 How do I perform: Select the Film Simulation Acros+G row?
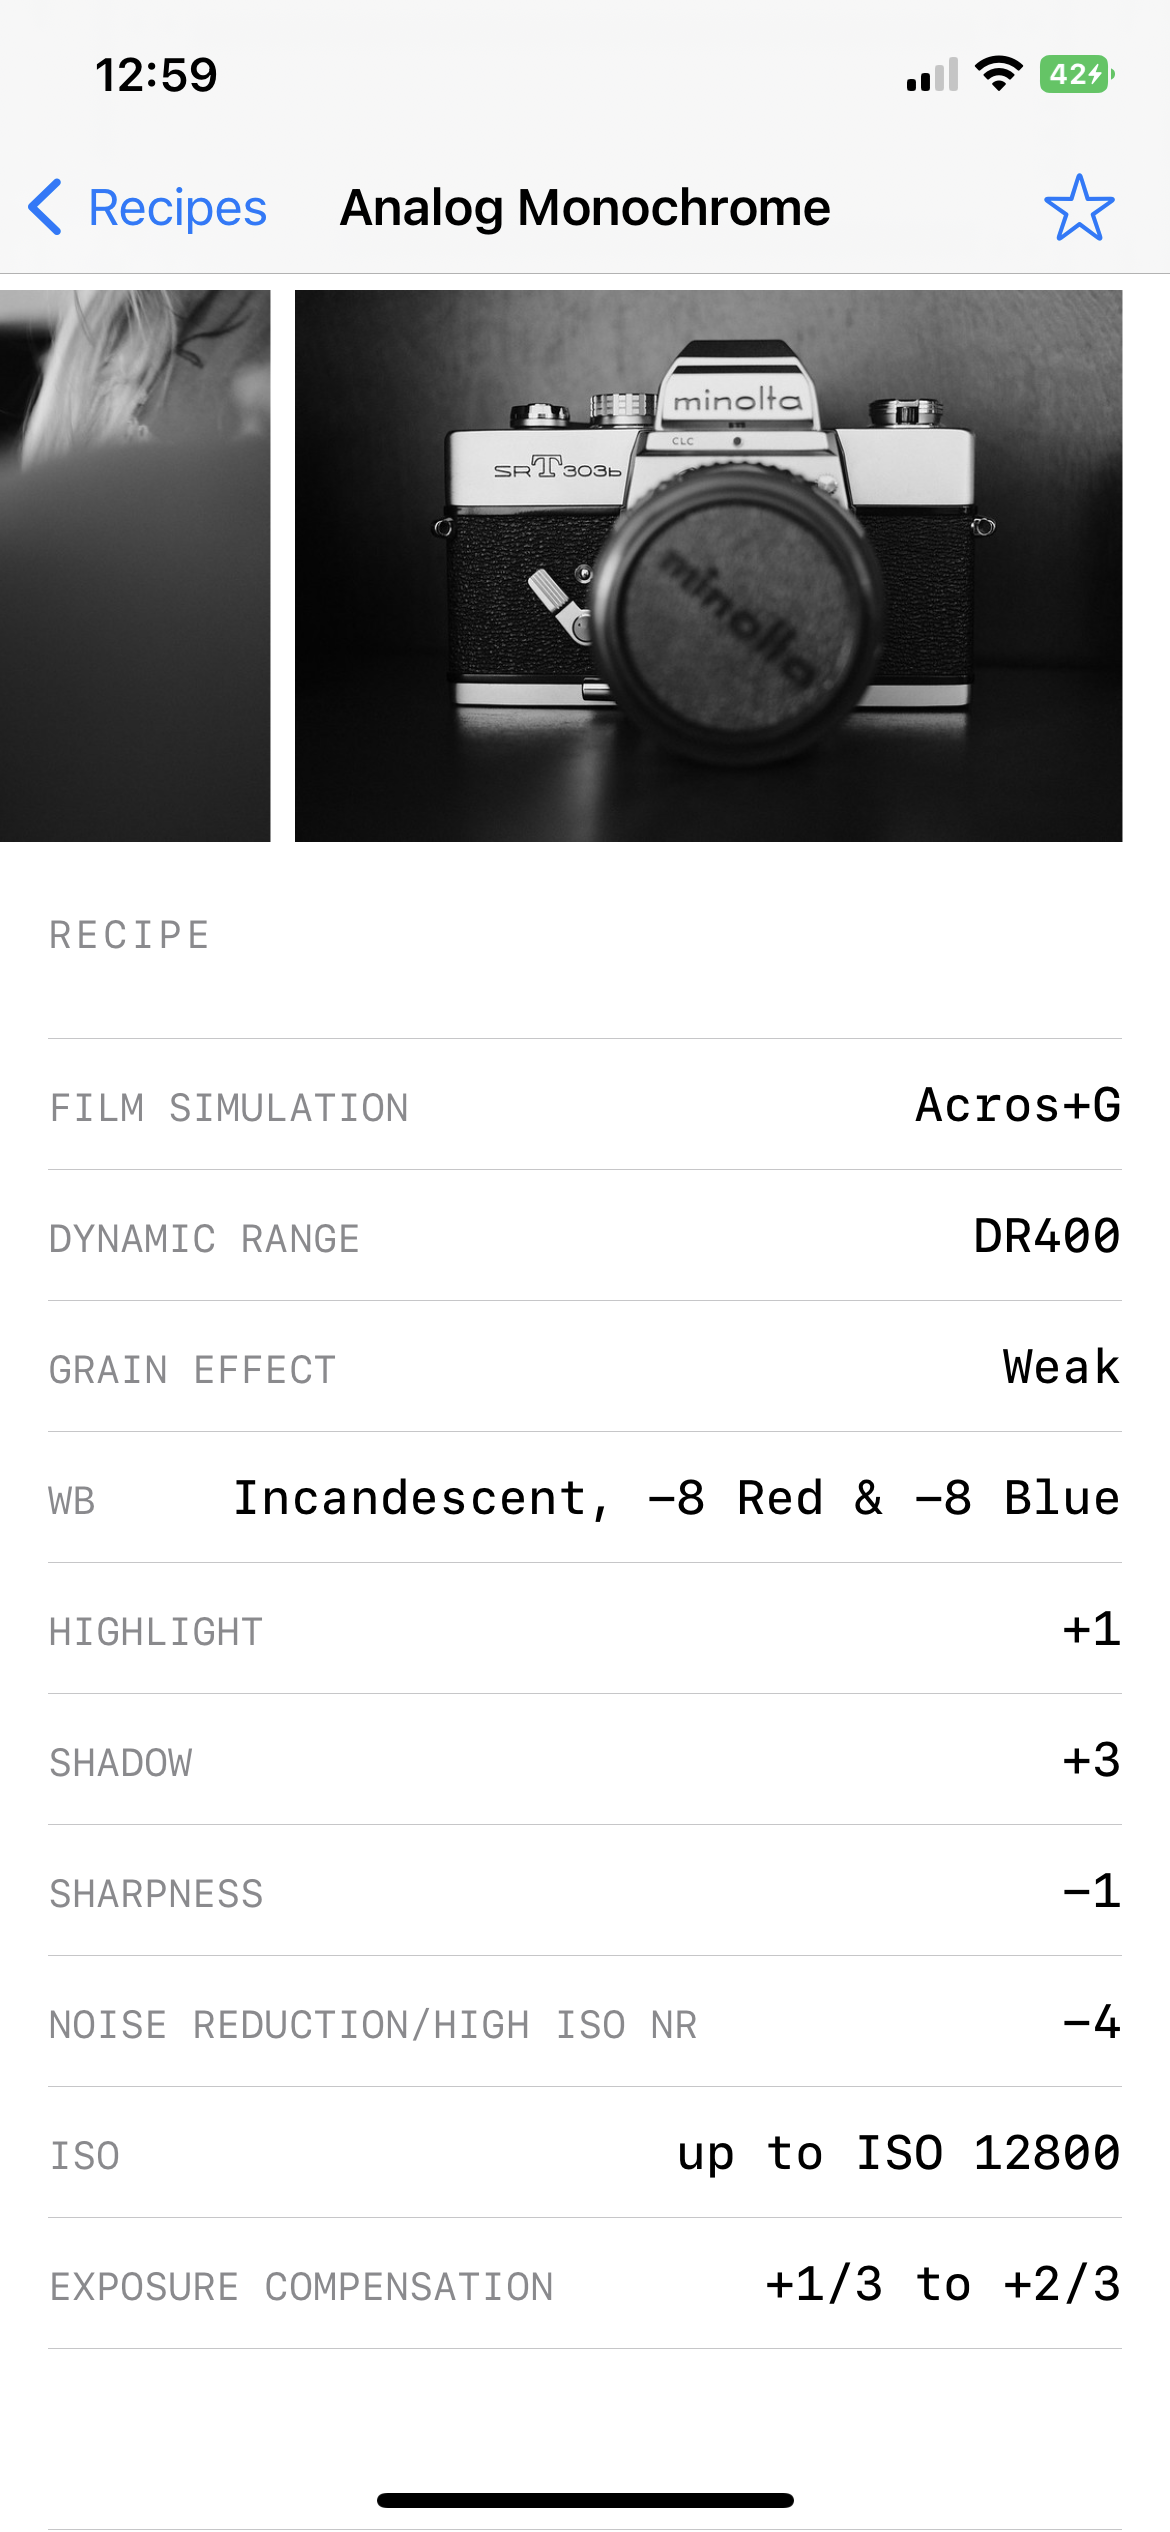pos(585,1105)
